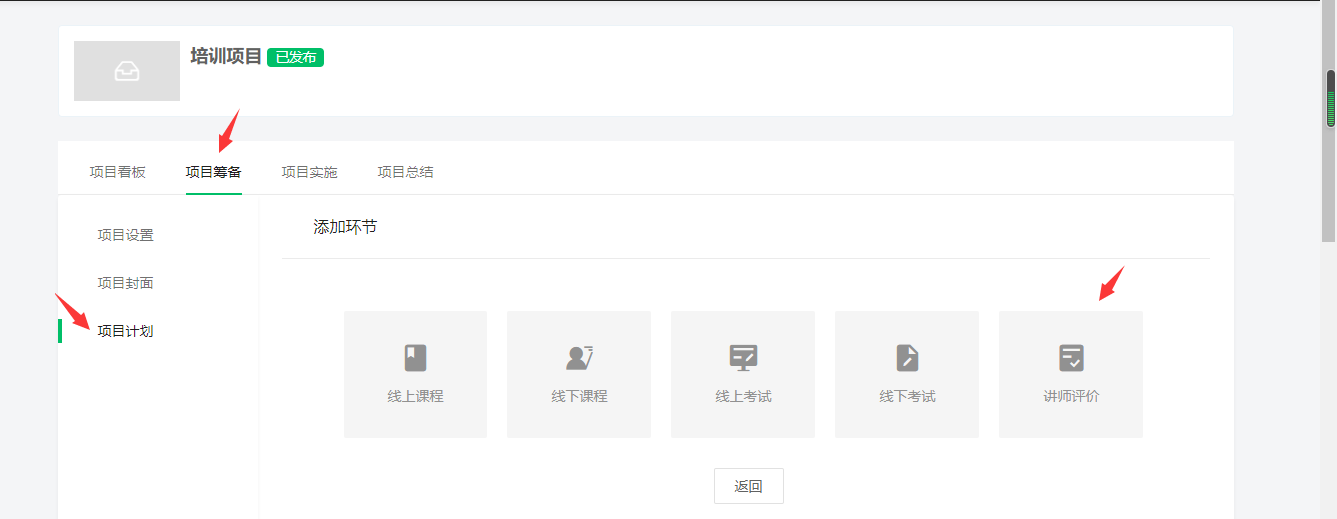1337x519 pixels.
Task: Add the 讲师评价 checklist icon
Action: [1071, 358]
